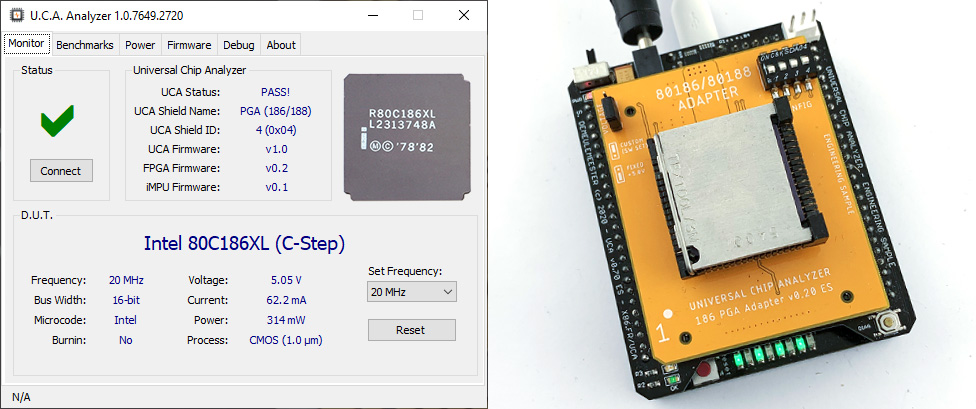
Task: Click the R80C186XL chip image
Action: click(x=407, y=137)
